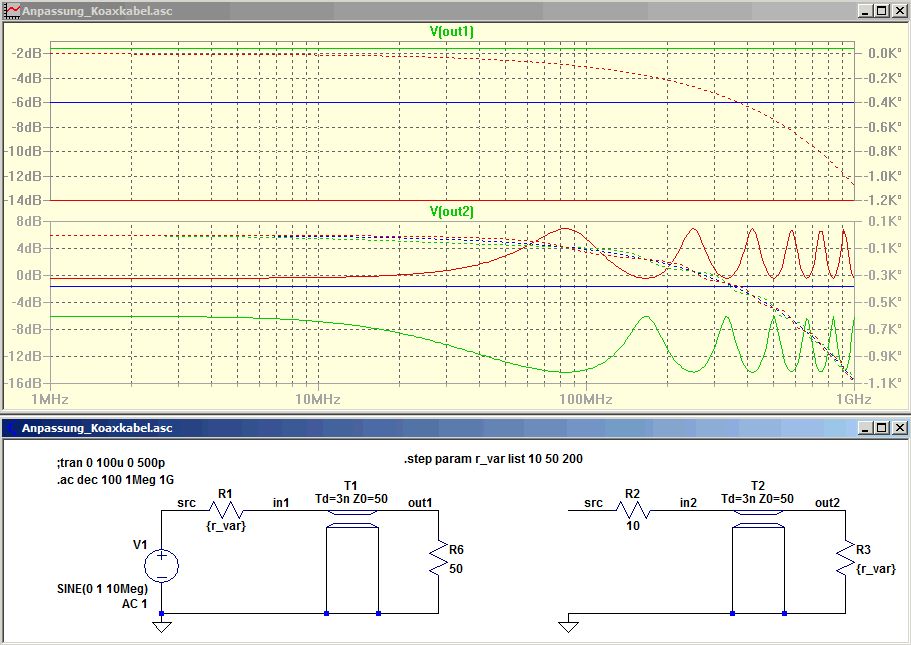Click the ground symbol under V1
This screenshot has height=645, width=911.
162,626
